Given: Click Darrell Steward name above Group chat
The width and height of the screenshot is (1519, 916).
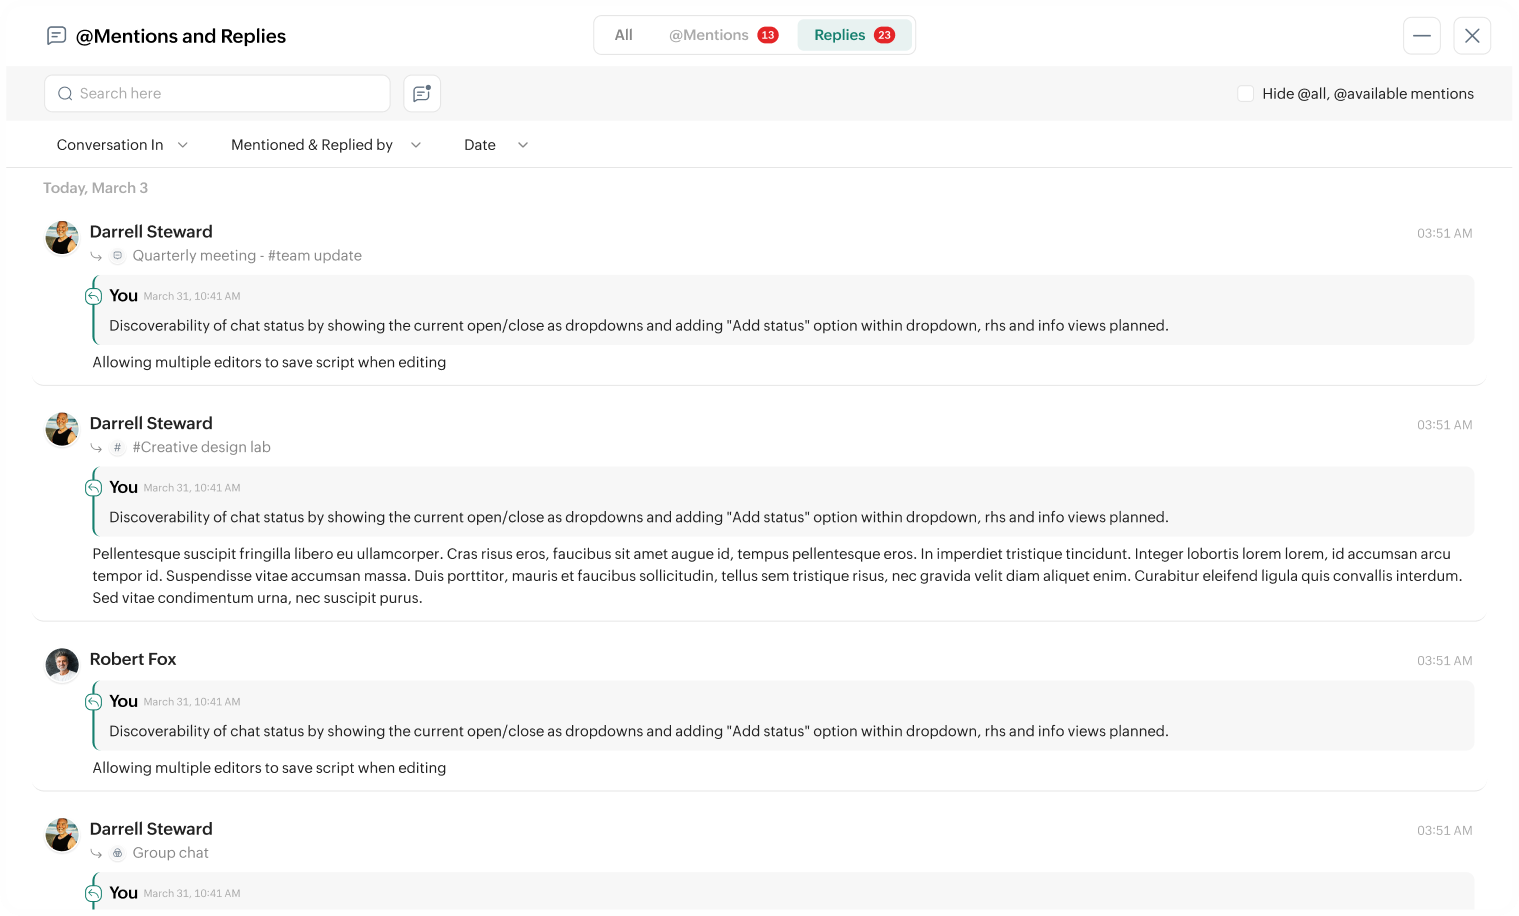Looking at the screenshot, I should [x=151, y=829].
